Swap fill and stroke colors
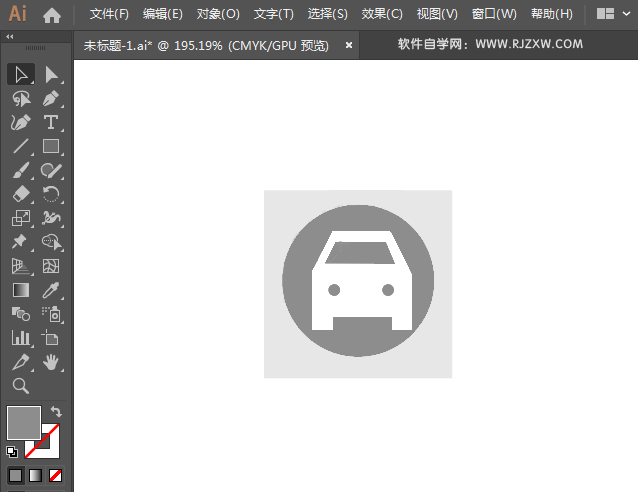Image resolution: width=638 pixels, height=492 pixels. click(56, 411)
